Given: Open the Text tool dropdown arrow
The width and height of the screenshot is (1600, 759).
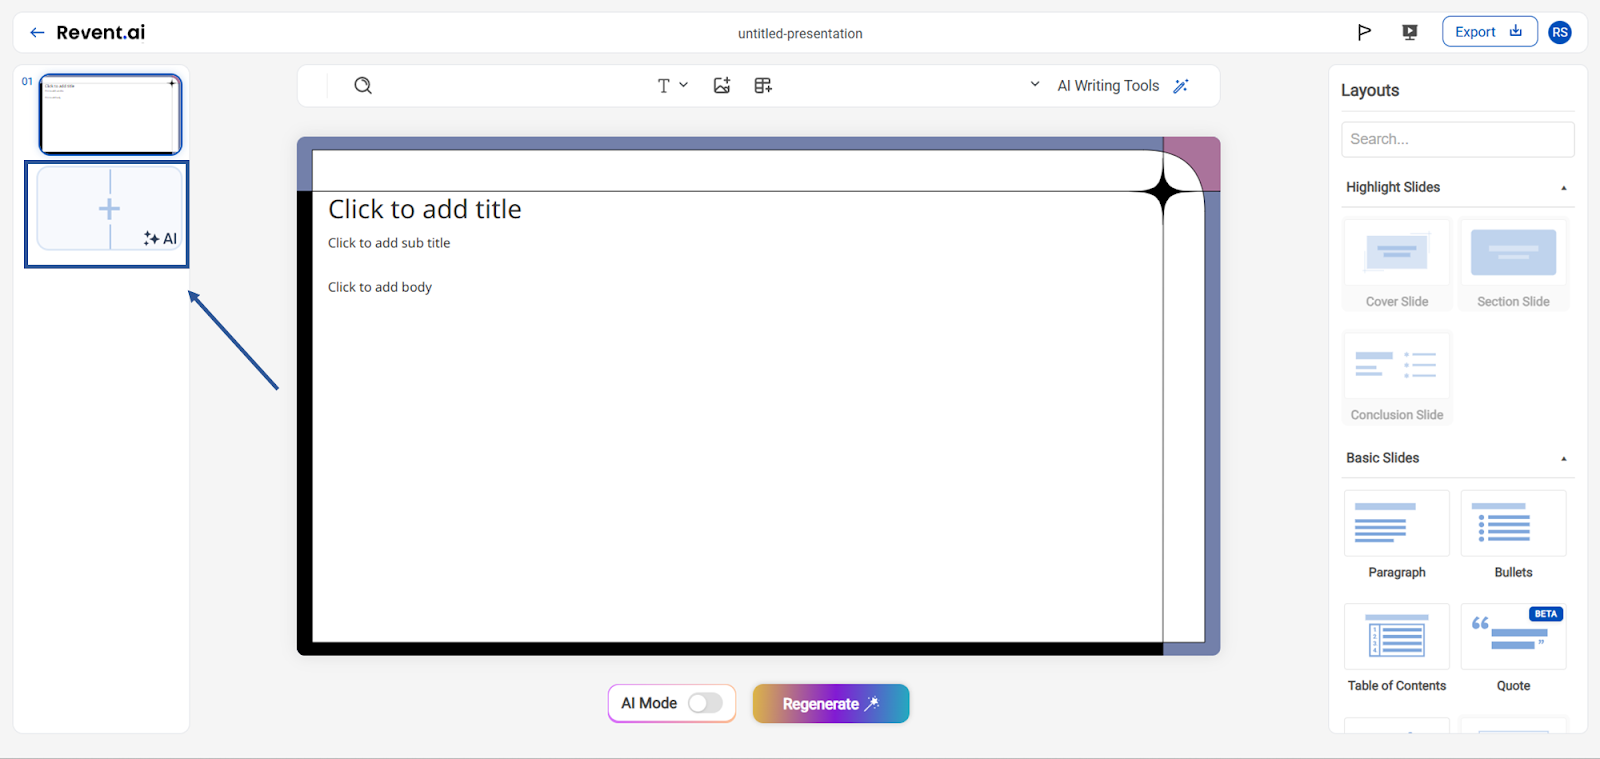Looking at the screenshot, I should click(x=684, y=85).
